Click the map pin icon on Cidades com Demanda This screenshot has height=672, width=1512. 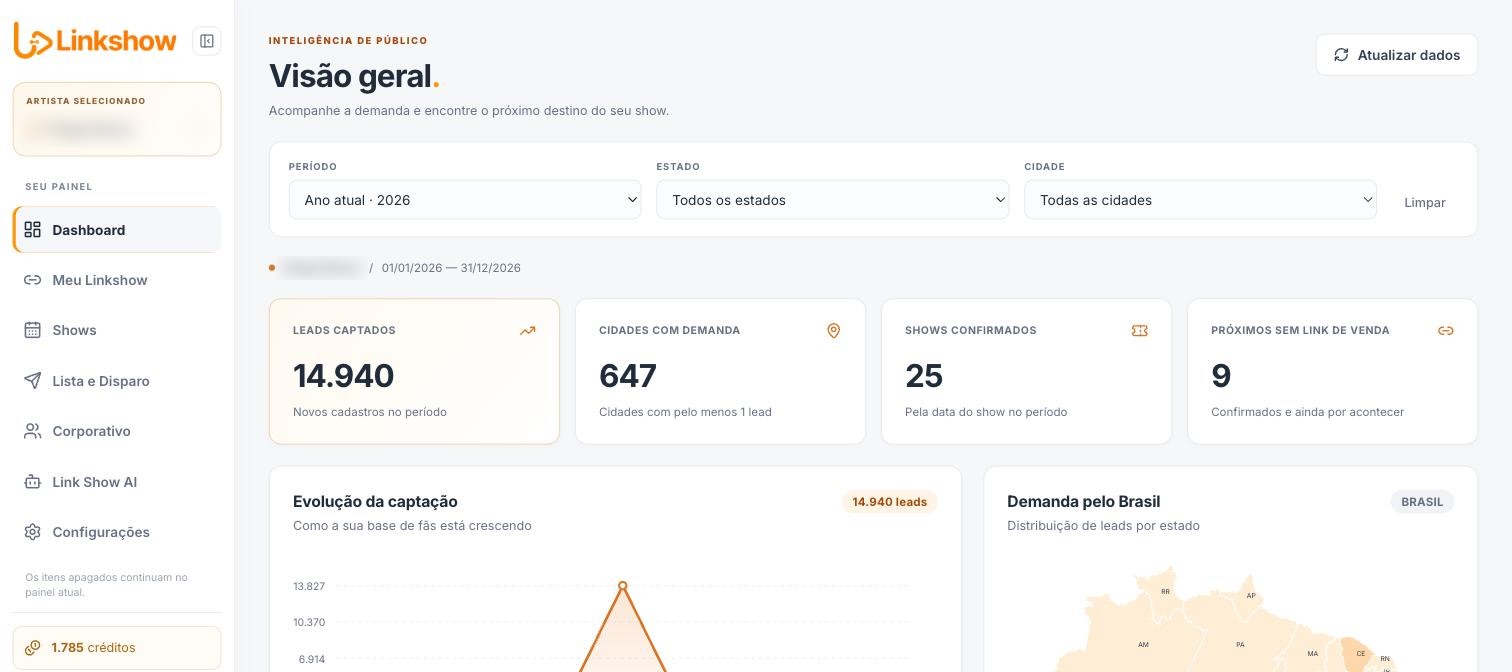pyautogui.click(x=834, y=331)
